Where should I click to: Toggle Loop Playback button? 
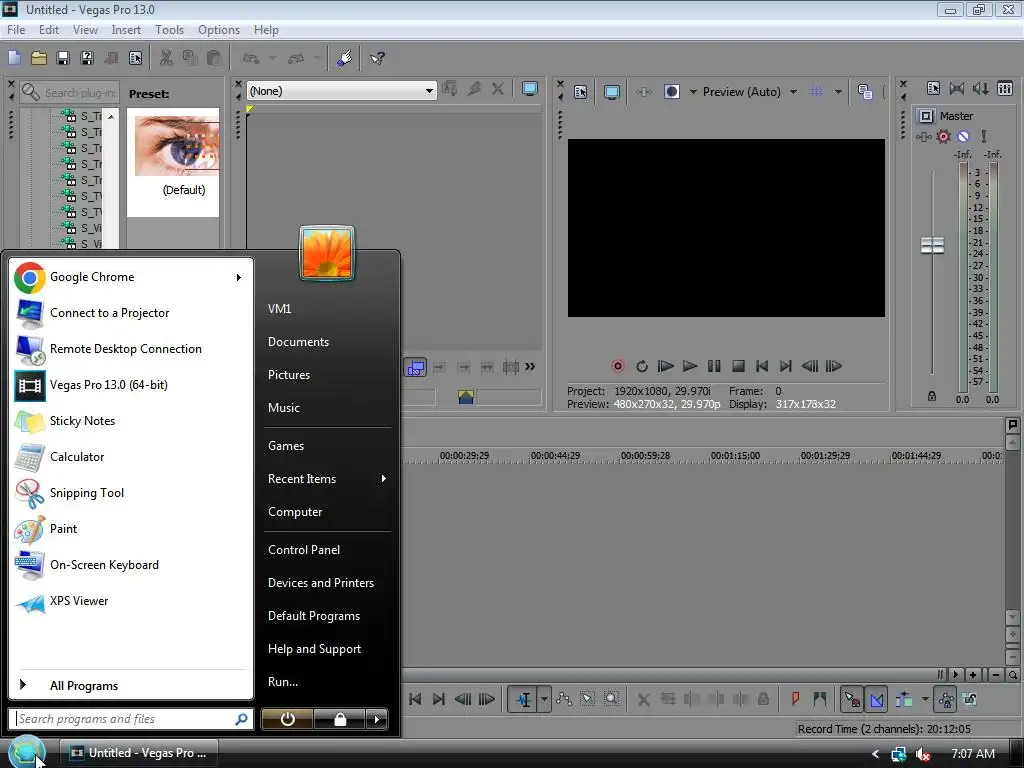642,366
